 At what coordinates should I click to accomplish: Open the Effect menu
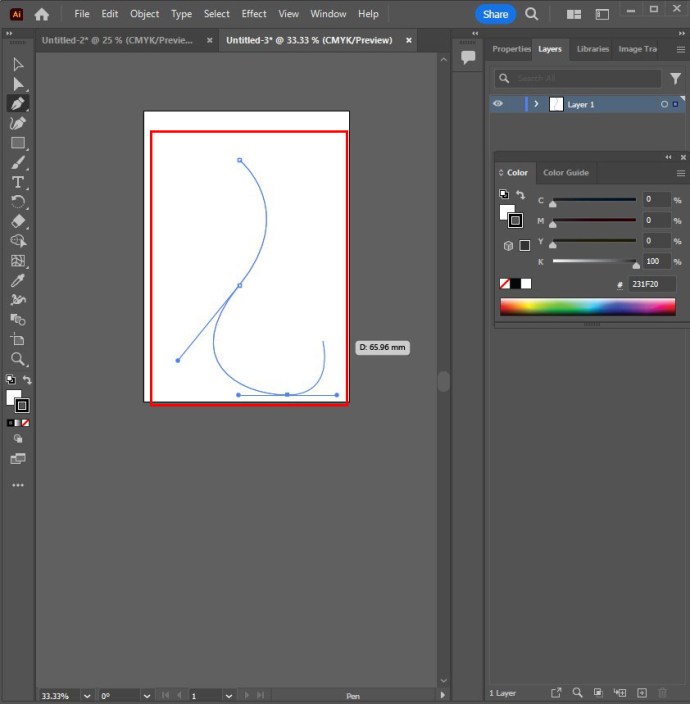click(x=254, y=14)
